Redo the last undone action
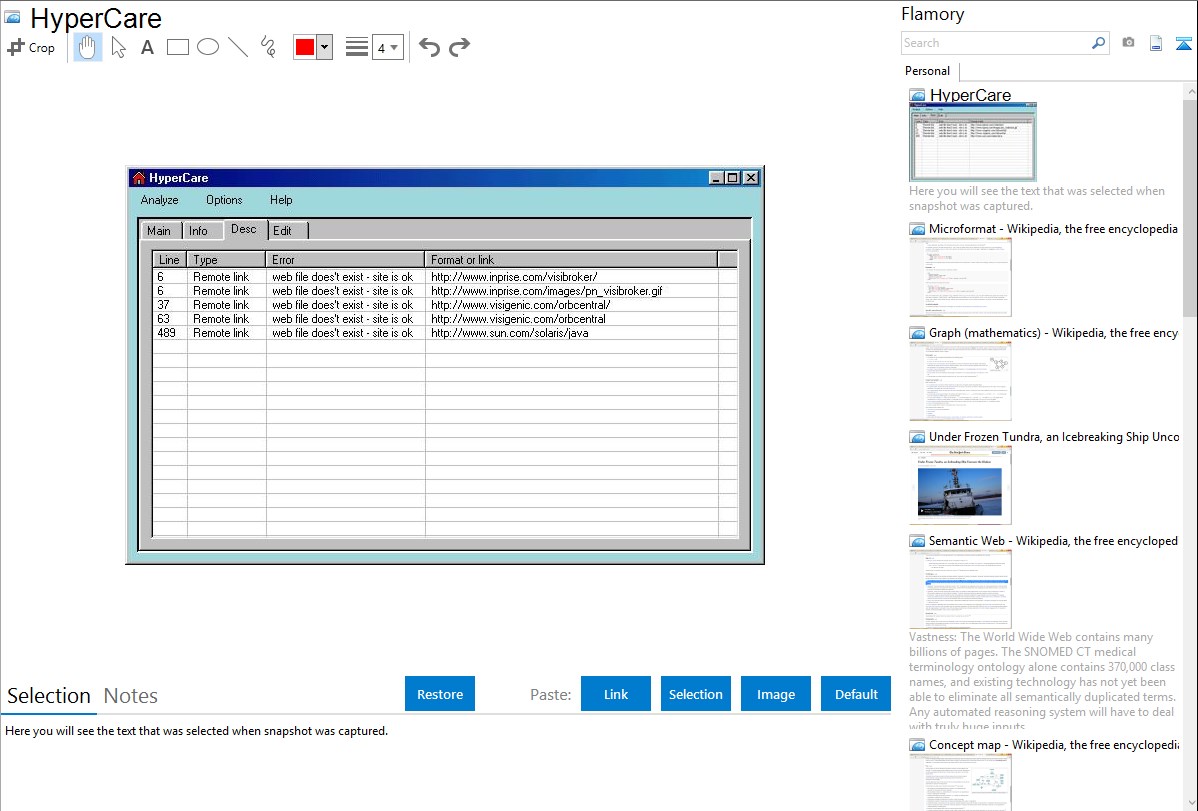Viewport: 1198px width, 811px height. [x=459, y=47]
